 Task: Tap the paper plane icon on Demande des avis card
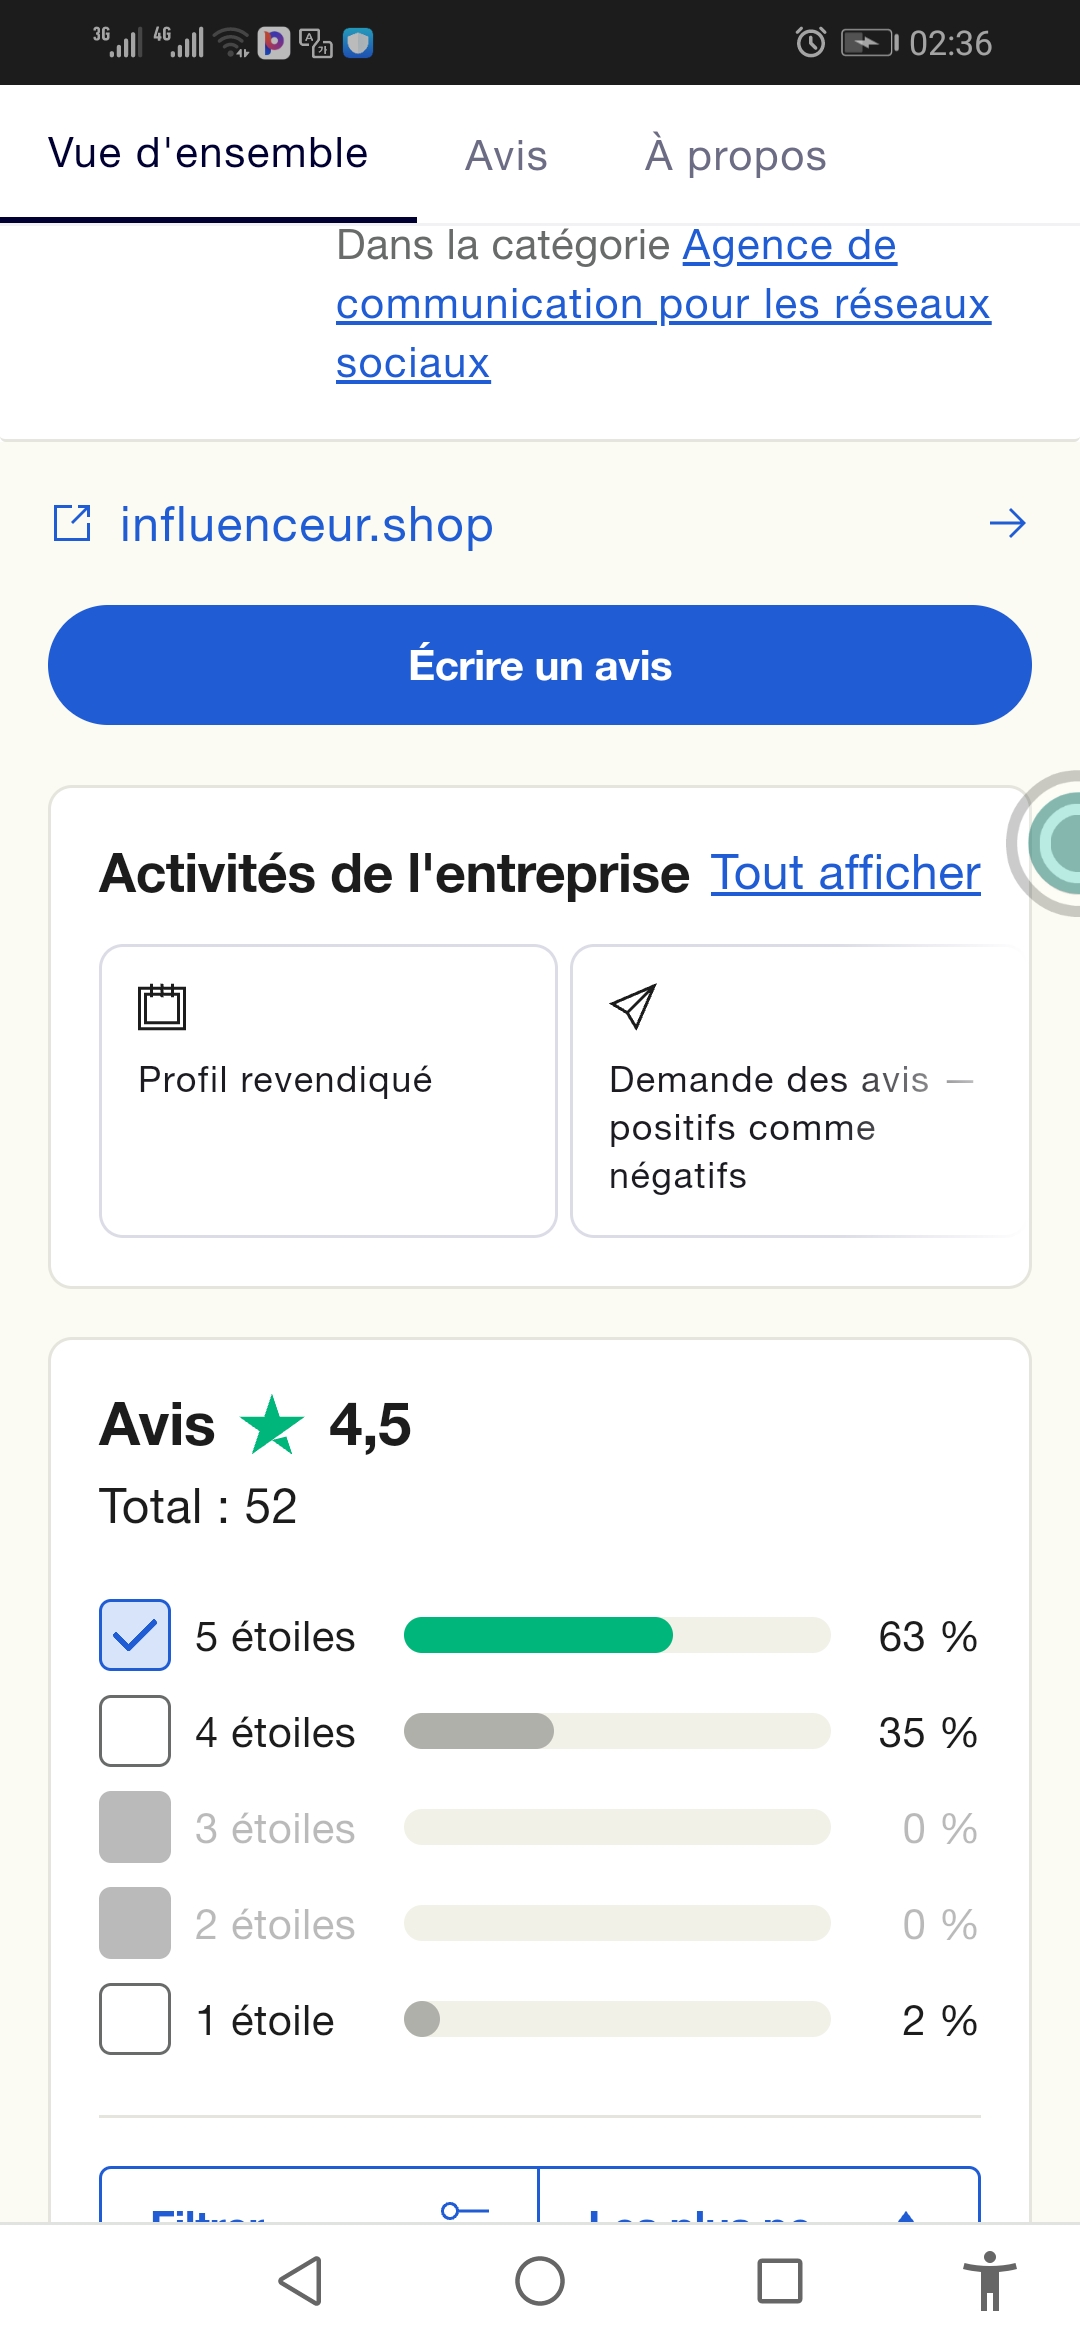pos(633,1006)
